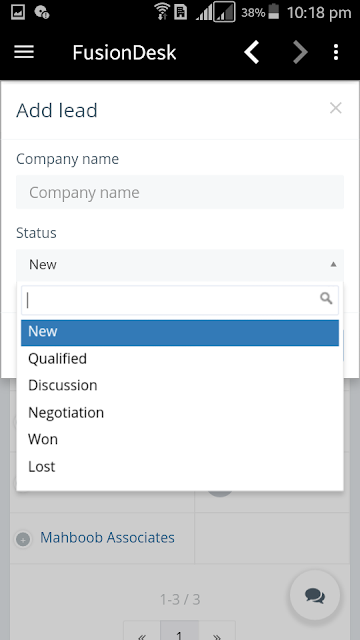Pick the Discussion status option
Image resolution: width=360 pixels, height=640 pixels.
180,385
